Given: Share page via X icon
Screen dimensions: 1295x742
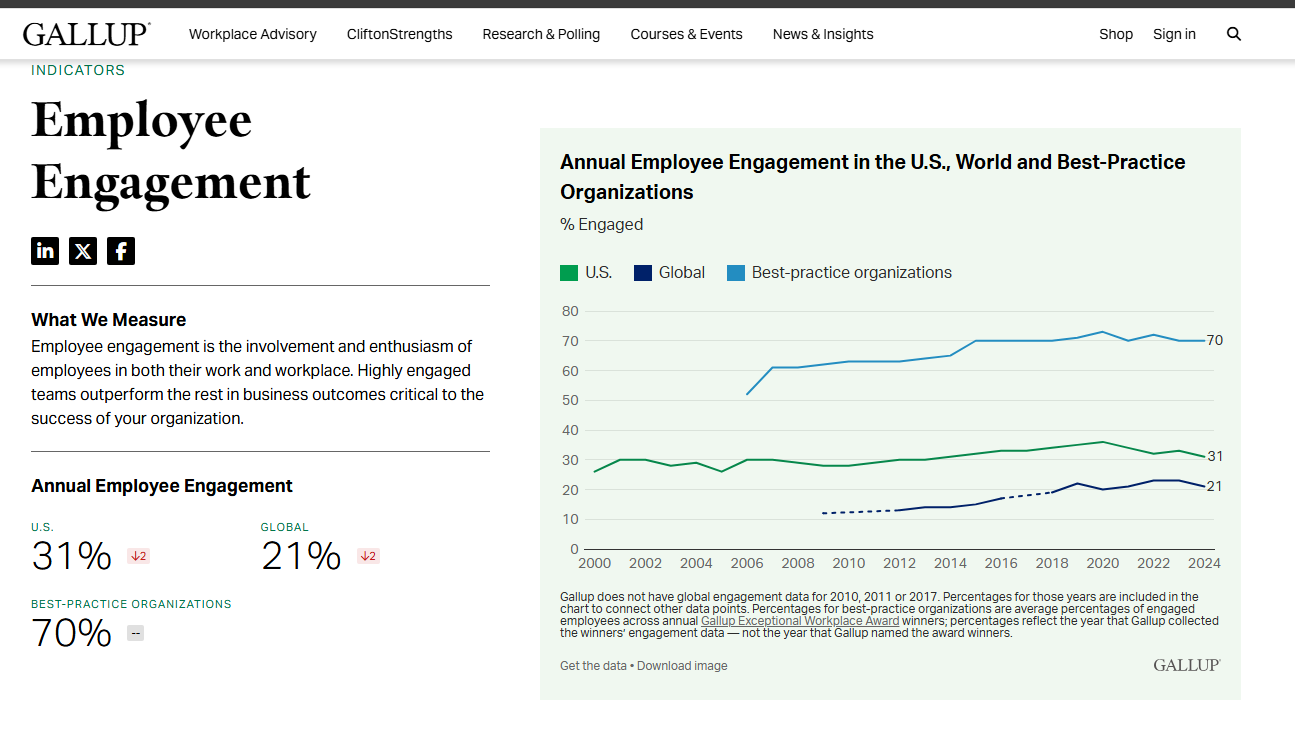Looking at the screenshot, I should (x=83, y=251).
